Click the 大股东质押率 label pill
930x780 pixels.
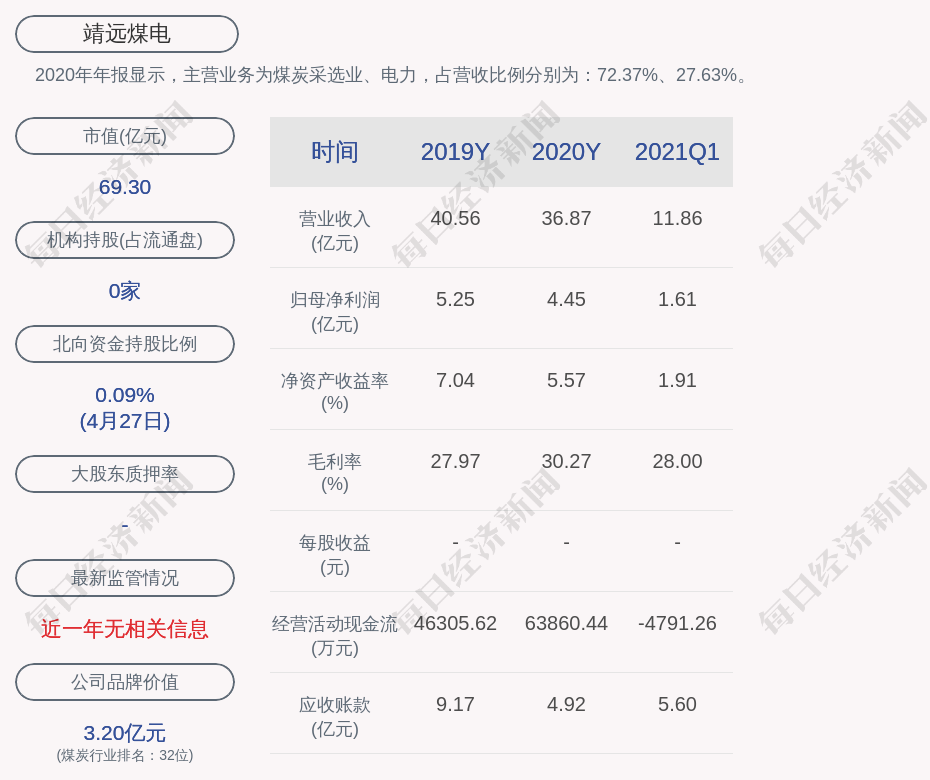pos(125,474)
